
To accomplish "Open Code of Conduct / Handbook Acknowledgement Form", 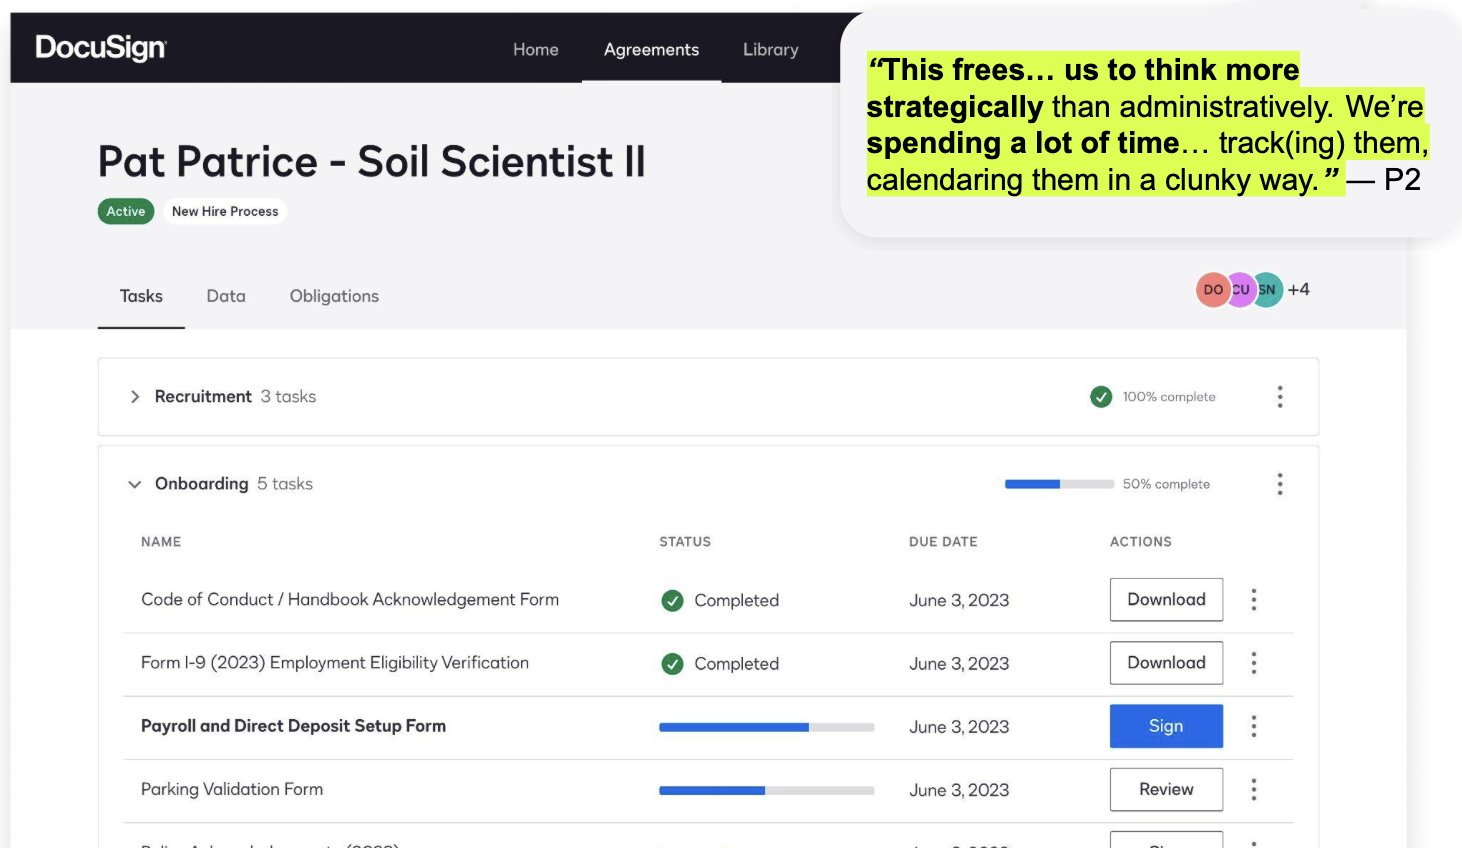I will [350, 599].
